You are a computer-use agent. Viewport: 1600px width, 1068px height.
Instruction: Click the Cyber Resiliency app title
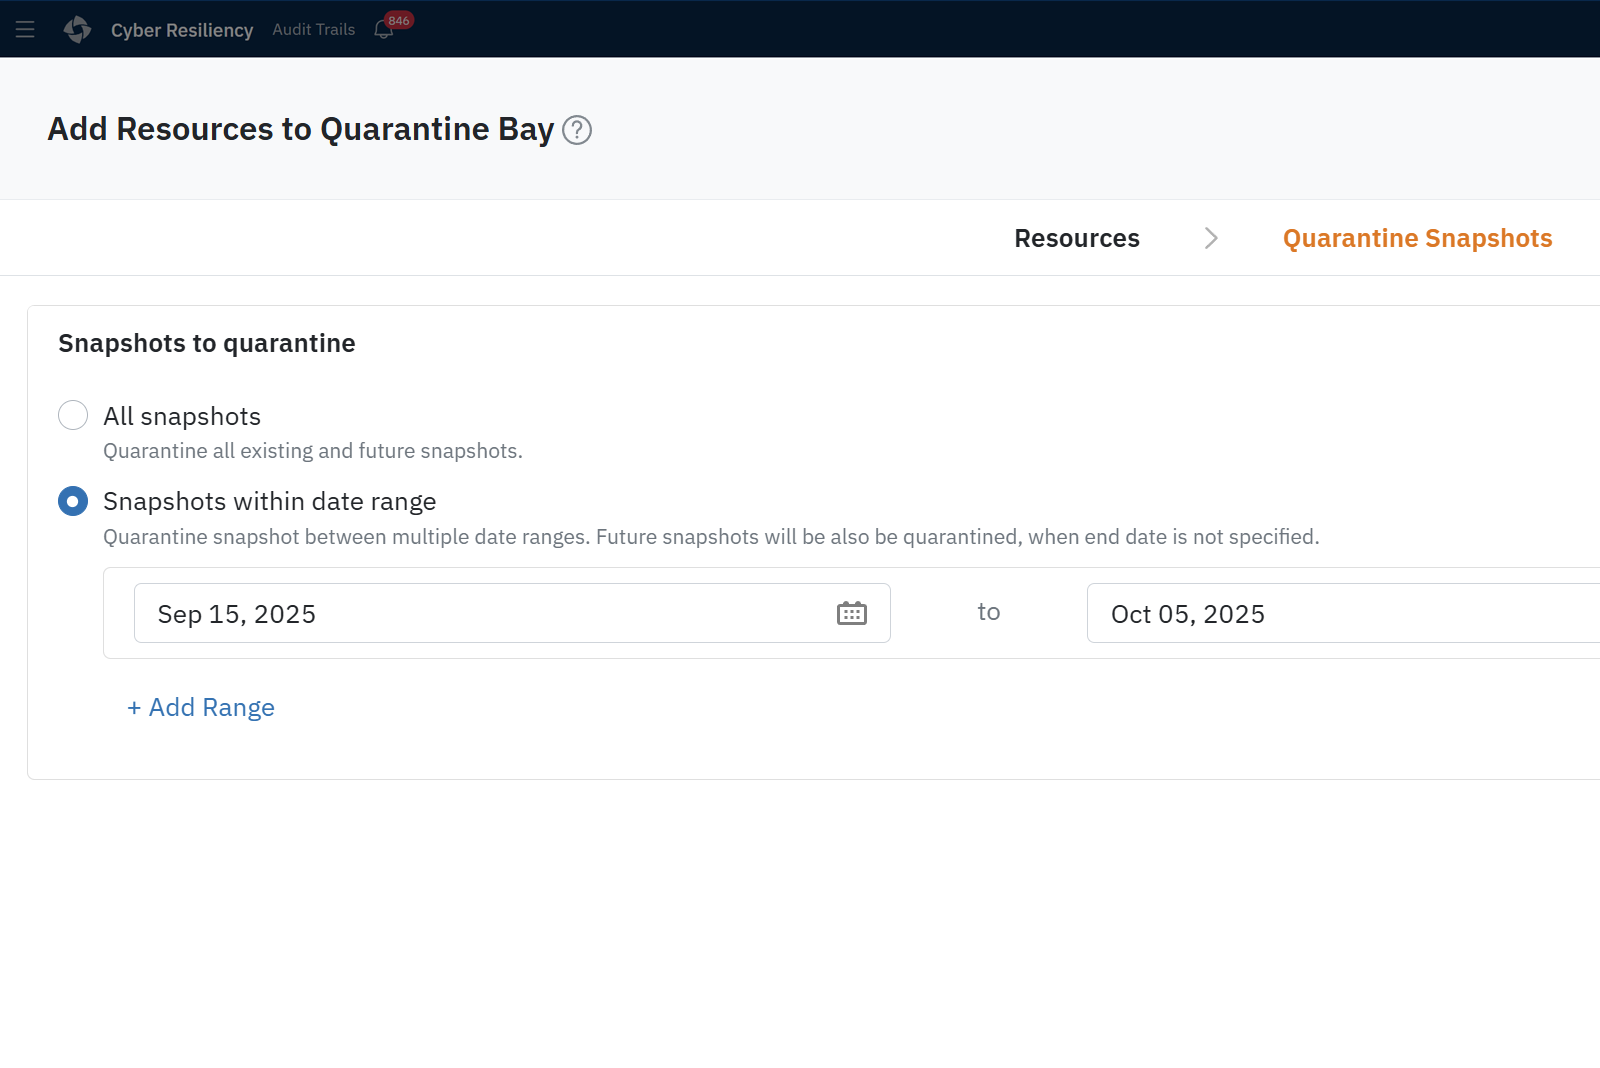[x=182, y=30]
